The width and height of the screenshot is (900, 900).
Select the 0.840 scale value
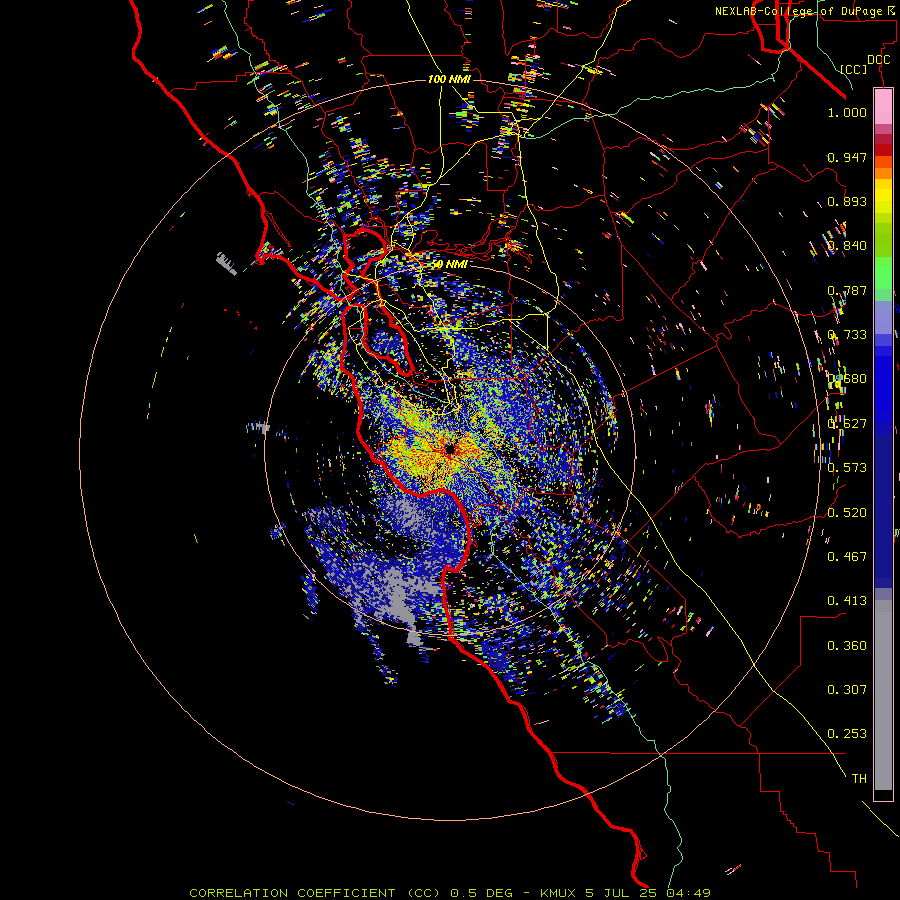click(x=847, y=246)
